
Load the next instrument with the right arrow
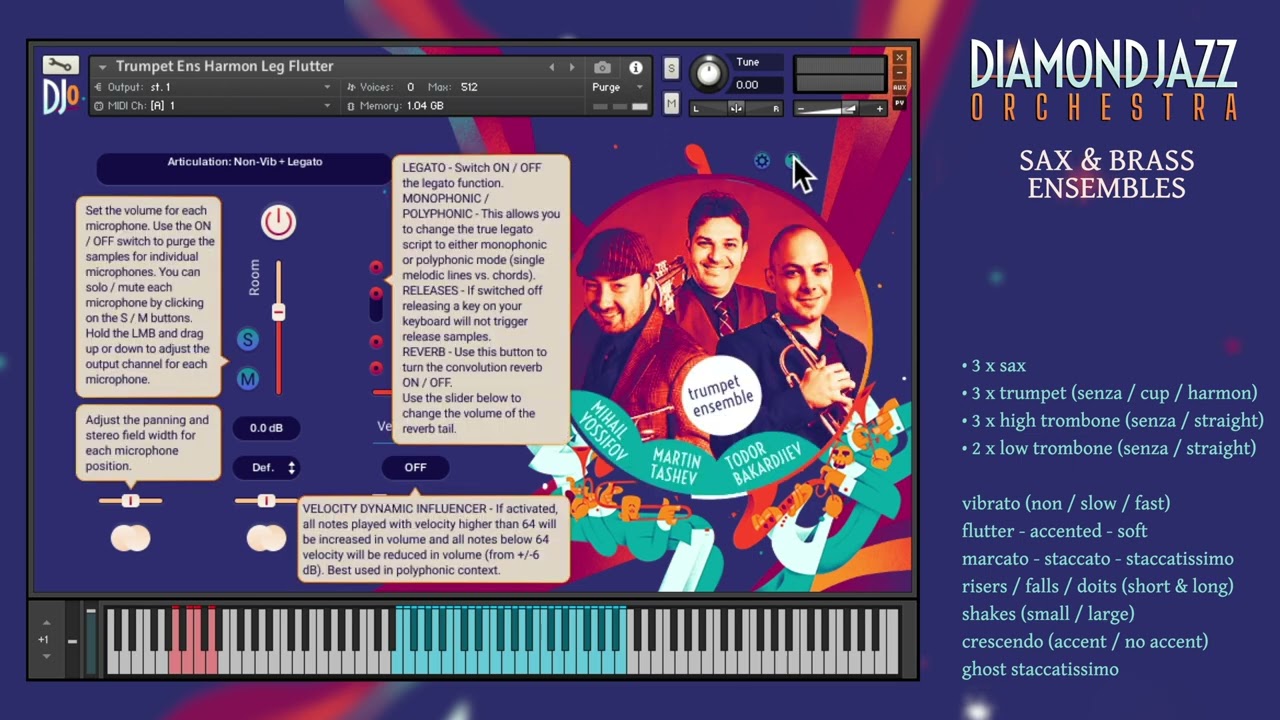(x=572, y=67)
